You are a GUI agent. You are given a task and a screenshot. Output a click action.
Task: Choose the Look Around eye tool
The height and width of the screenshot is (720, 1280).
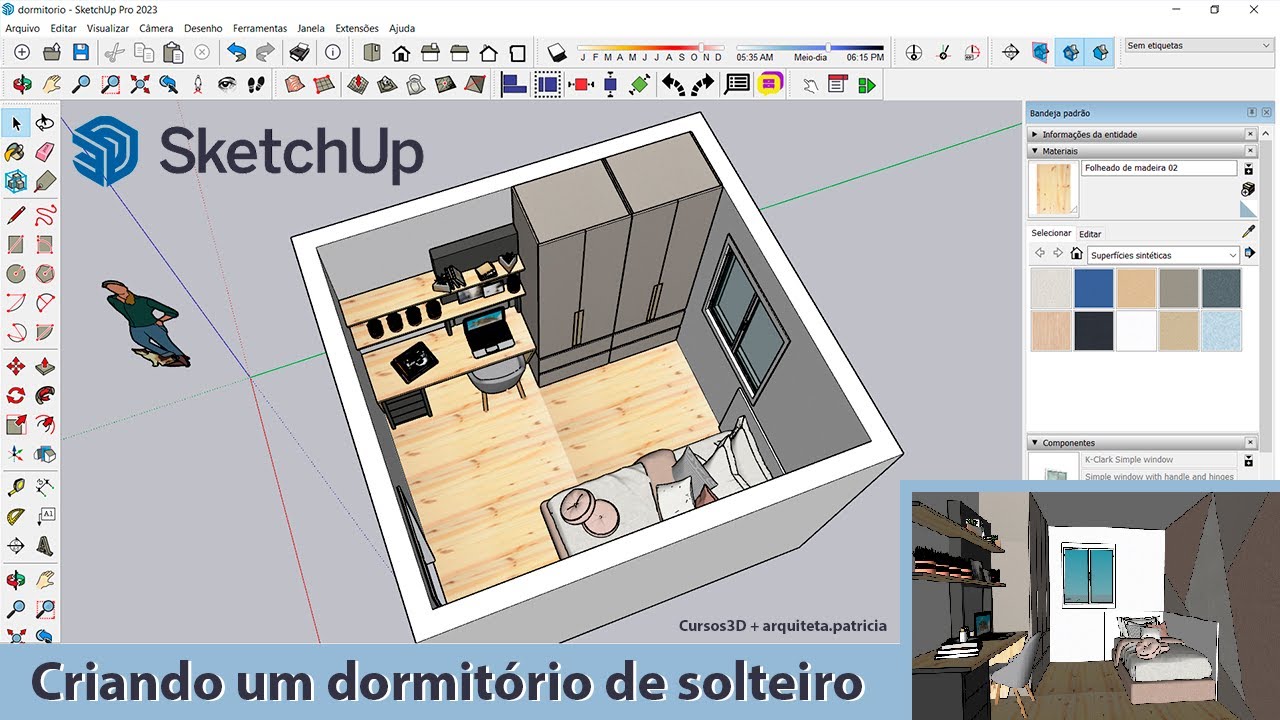coord(227,85)
